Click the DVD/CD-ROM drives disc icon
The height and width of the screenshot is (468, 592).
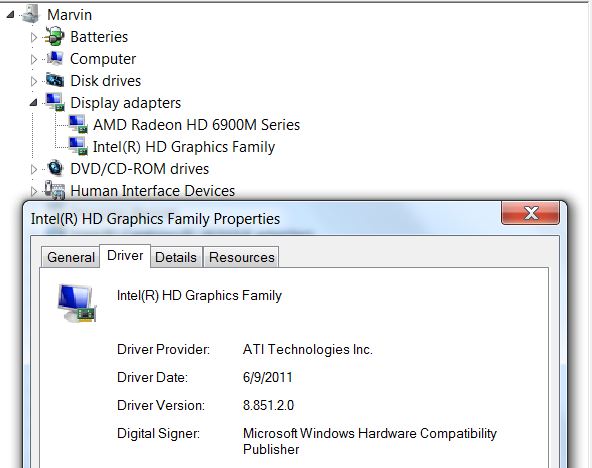[x=56, y=168]
